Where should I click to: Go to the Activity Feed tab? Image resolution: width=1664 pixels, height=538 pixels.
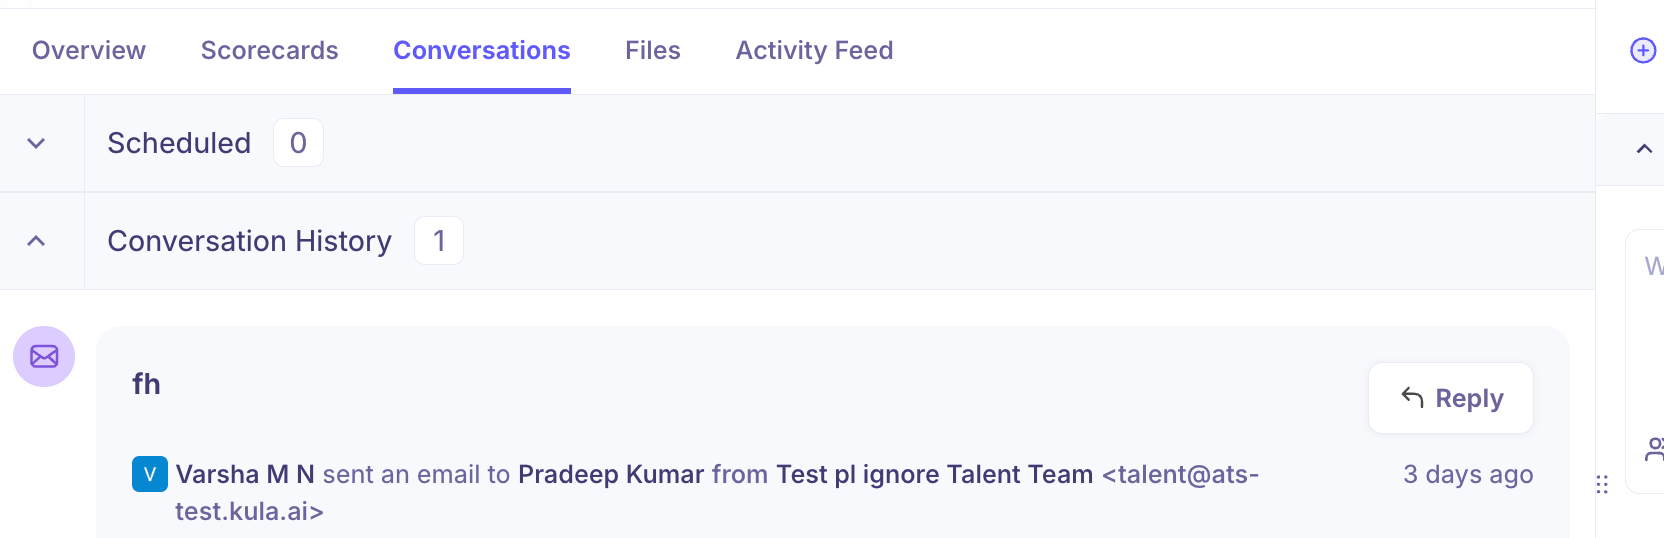click(815, 50)
